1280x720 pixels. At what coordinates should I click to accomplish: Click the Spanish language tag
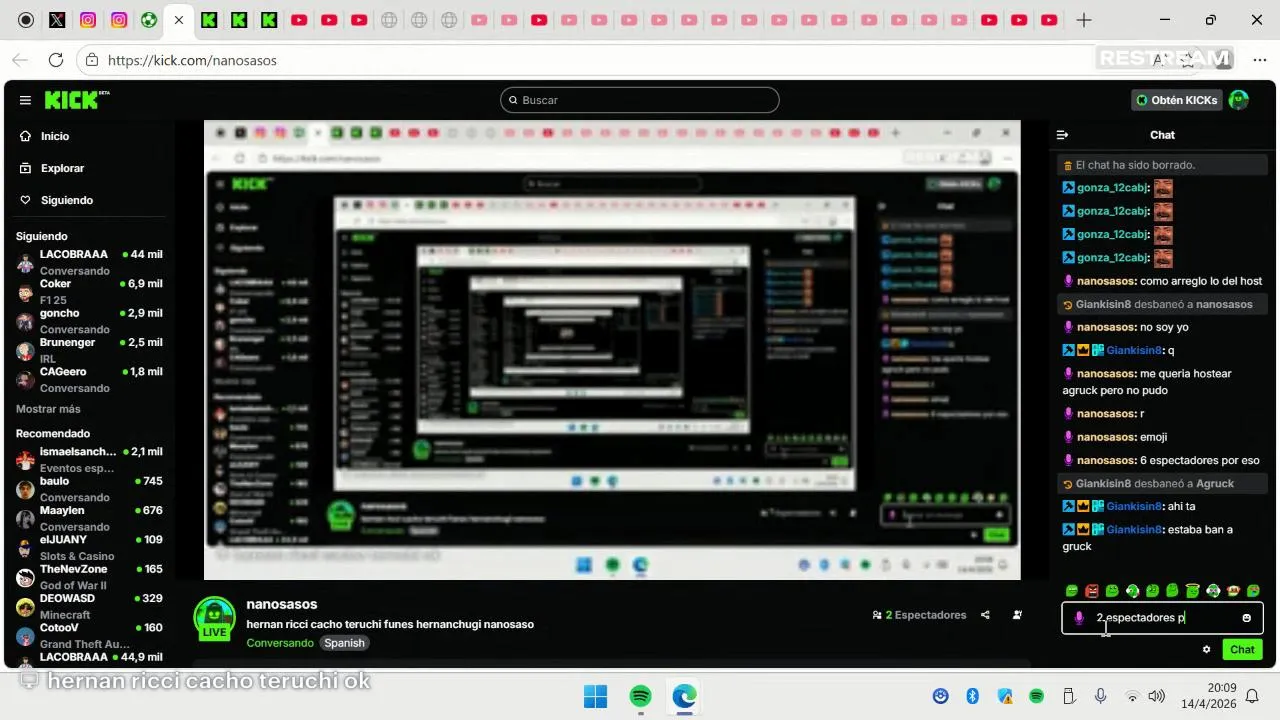[344, 643]
